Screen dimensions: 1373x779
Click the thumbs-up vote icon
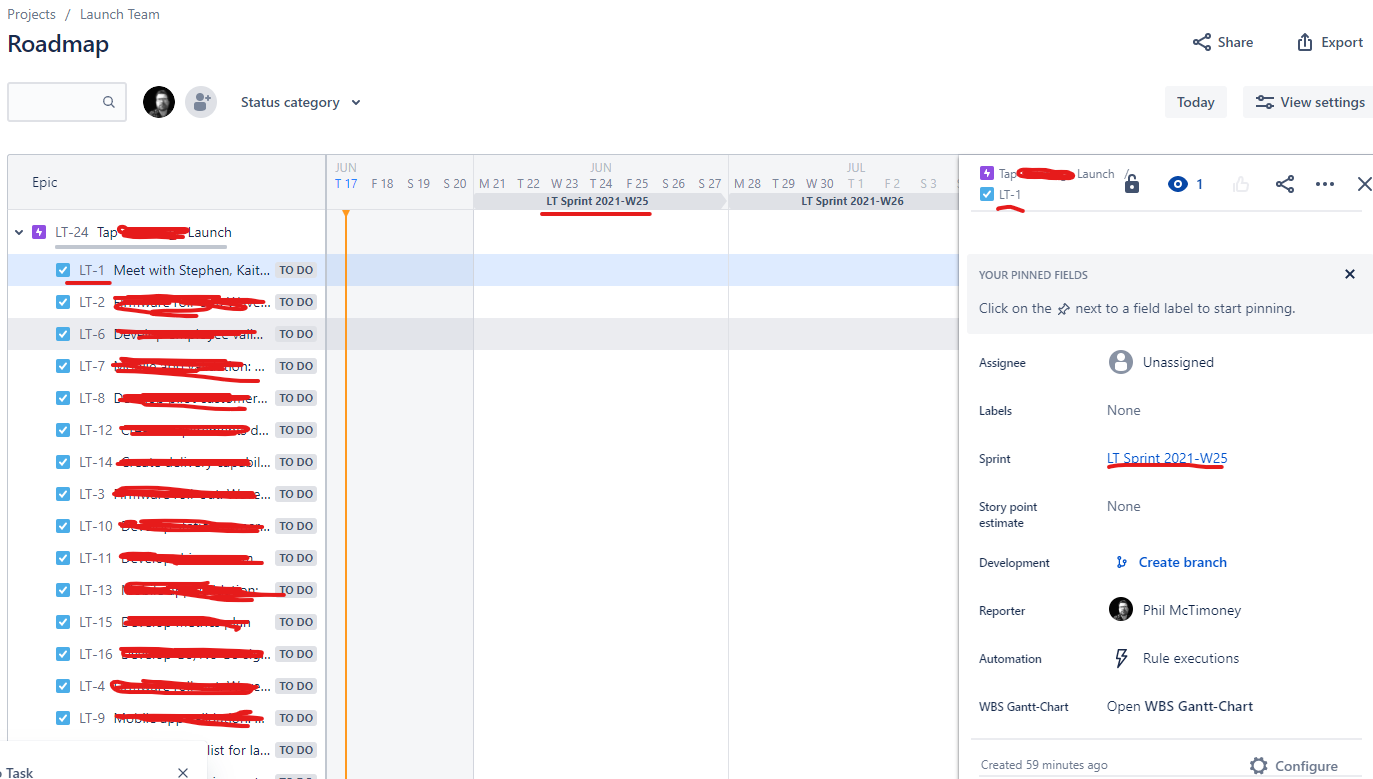[x=1241, y=184]
